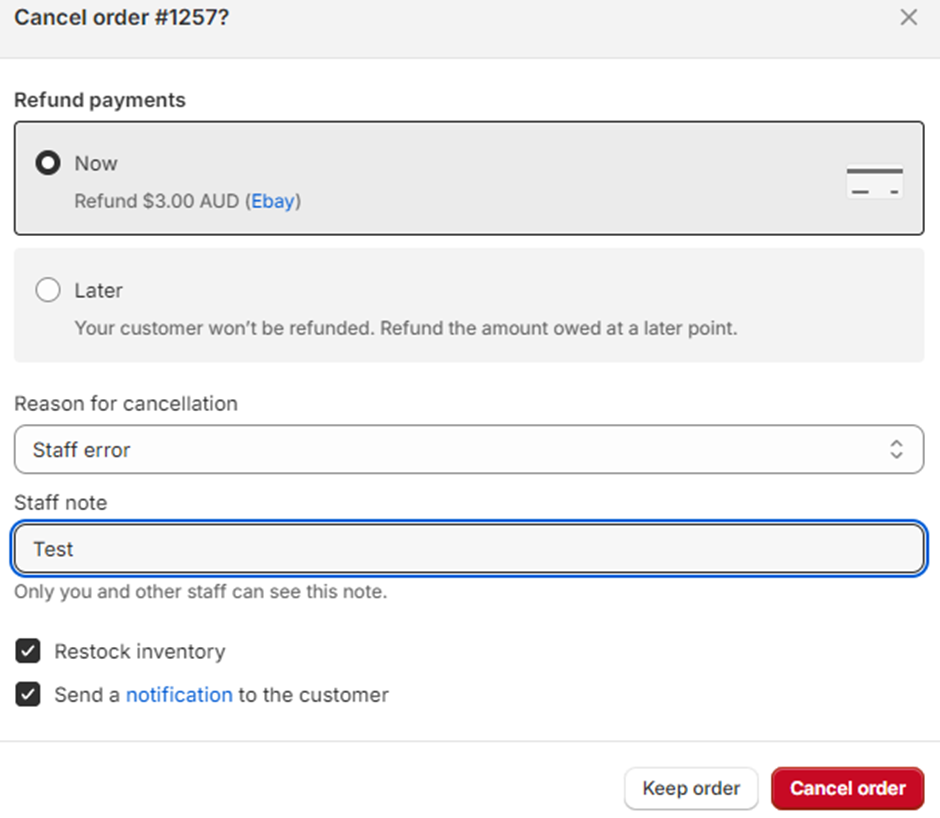Open the Ebay link
This screenshot has width=940, height=818.
273,201
